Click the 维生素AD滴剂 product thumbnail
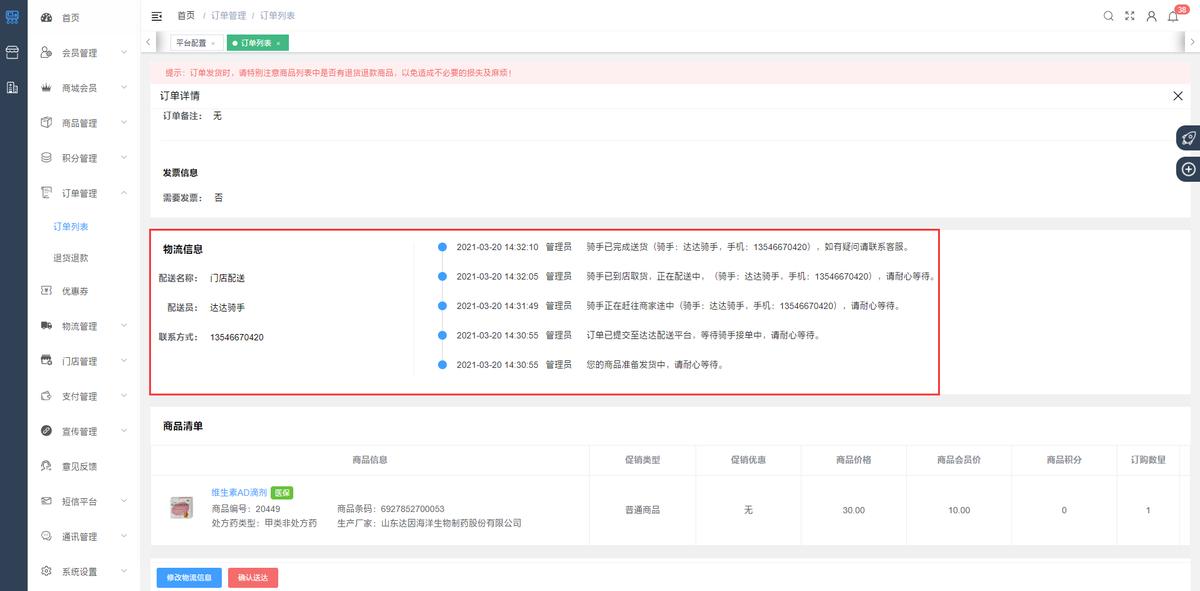 point(181,508)
